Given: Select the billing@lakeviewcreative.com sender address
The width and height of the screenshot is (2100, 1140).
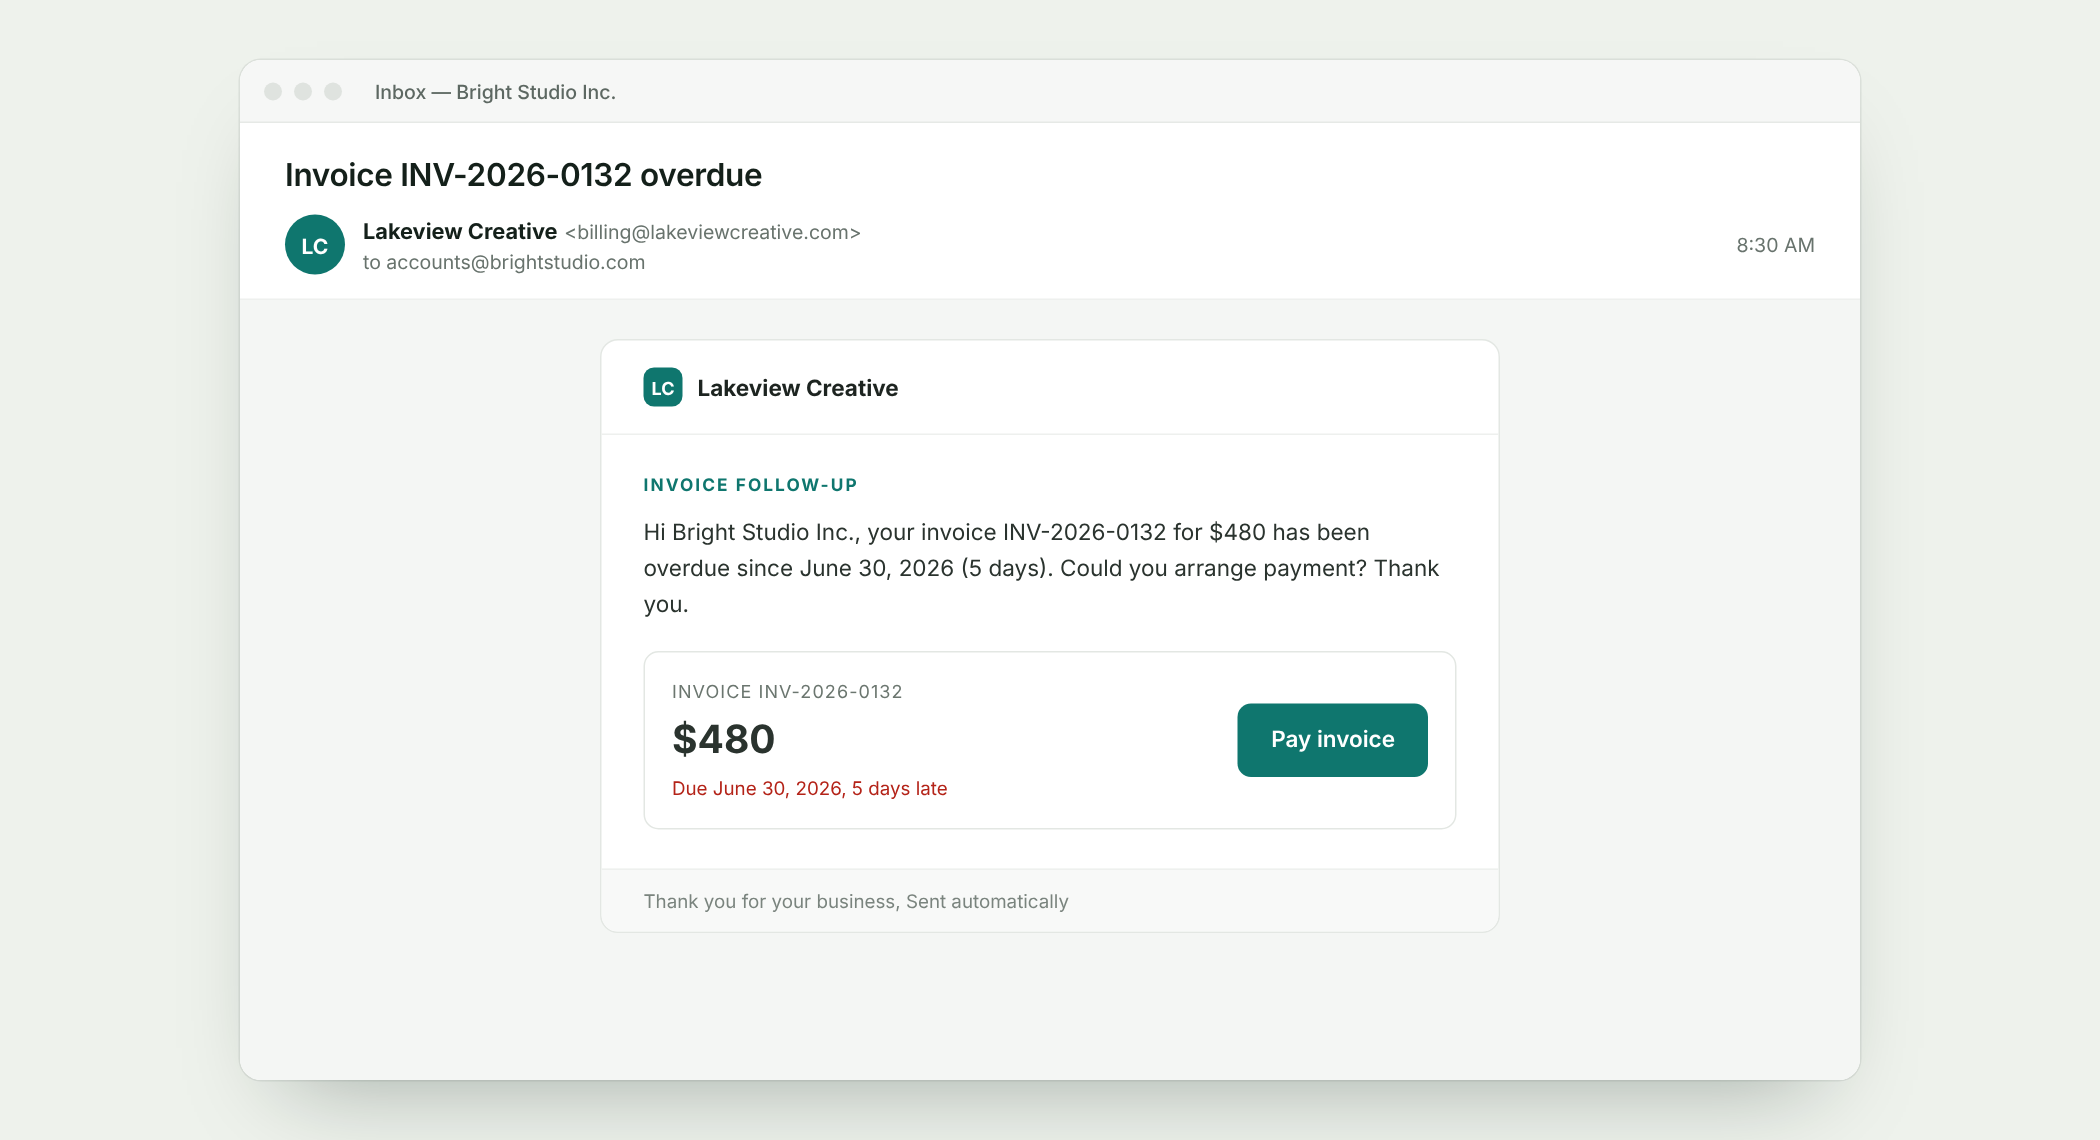Looking at the screenshot, I should tap(713, 232).
